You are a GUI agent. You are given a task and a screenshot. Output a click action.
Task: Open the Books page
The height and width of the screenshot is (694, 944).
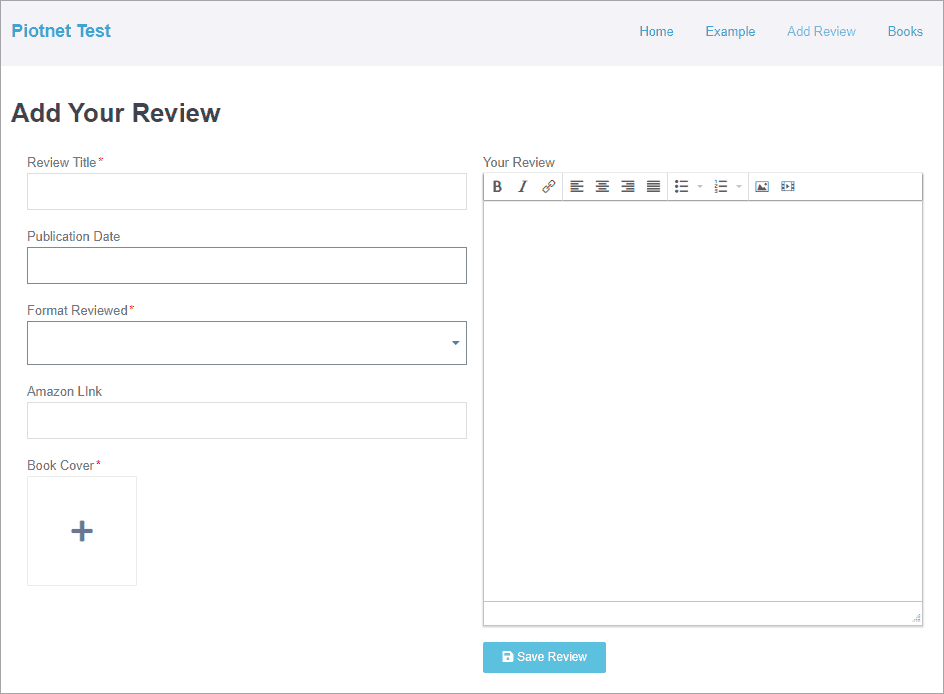coord(905,31)
